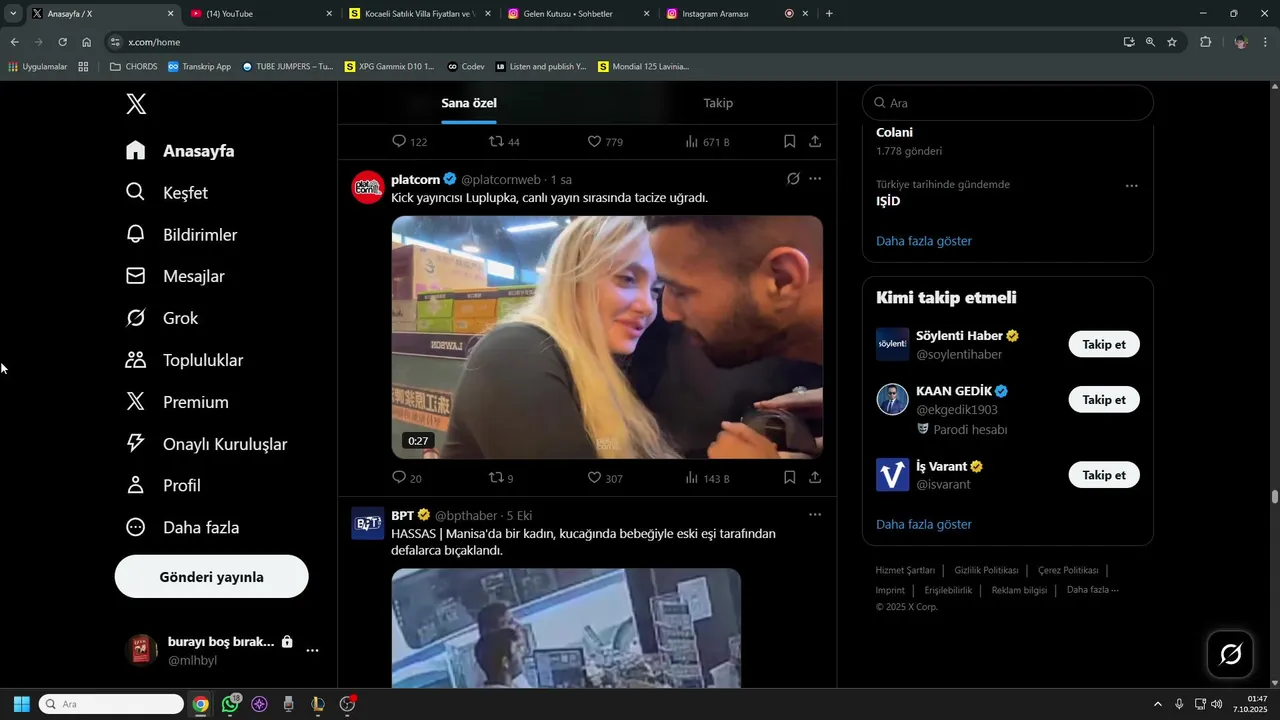The image size is (1280, 720).
Task: Click the page scrollbar thumb
Action: 1275,497
